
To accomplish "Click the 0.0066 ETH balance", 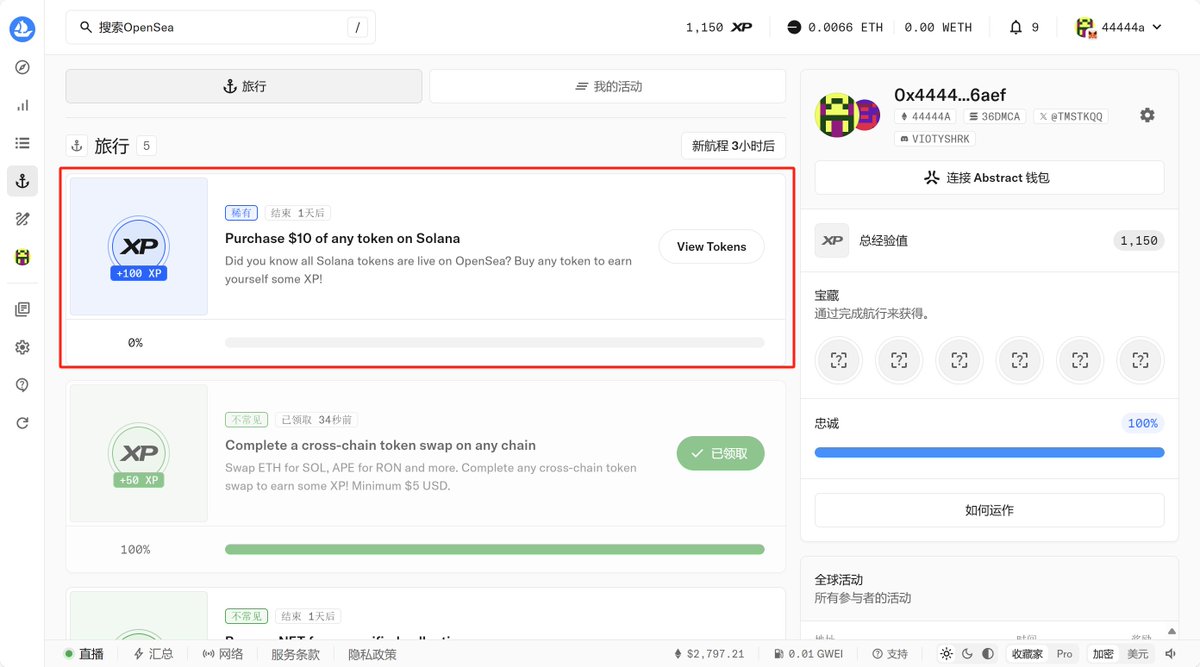I will coord(835,28).
